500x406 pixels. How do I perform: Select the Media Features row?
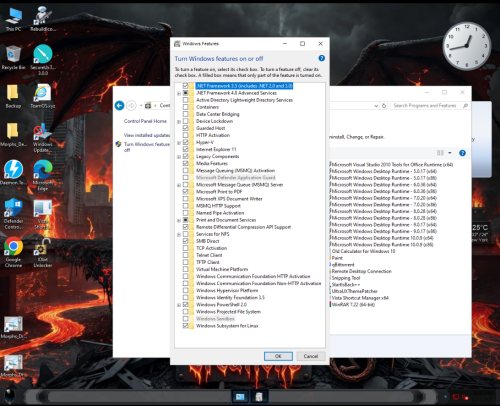212,163
